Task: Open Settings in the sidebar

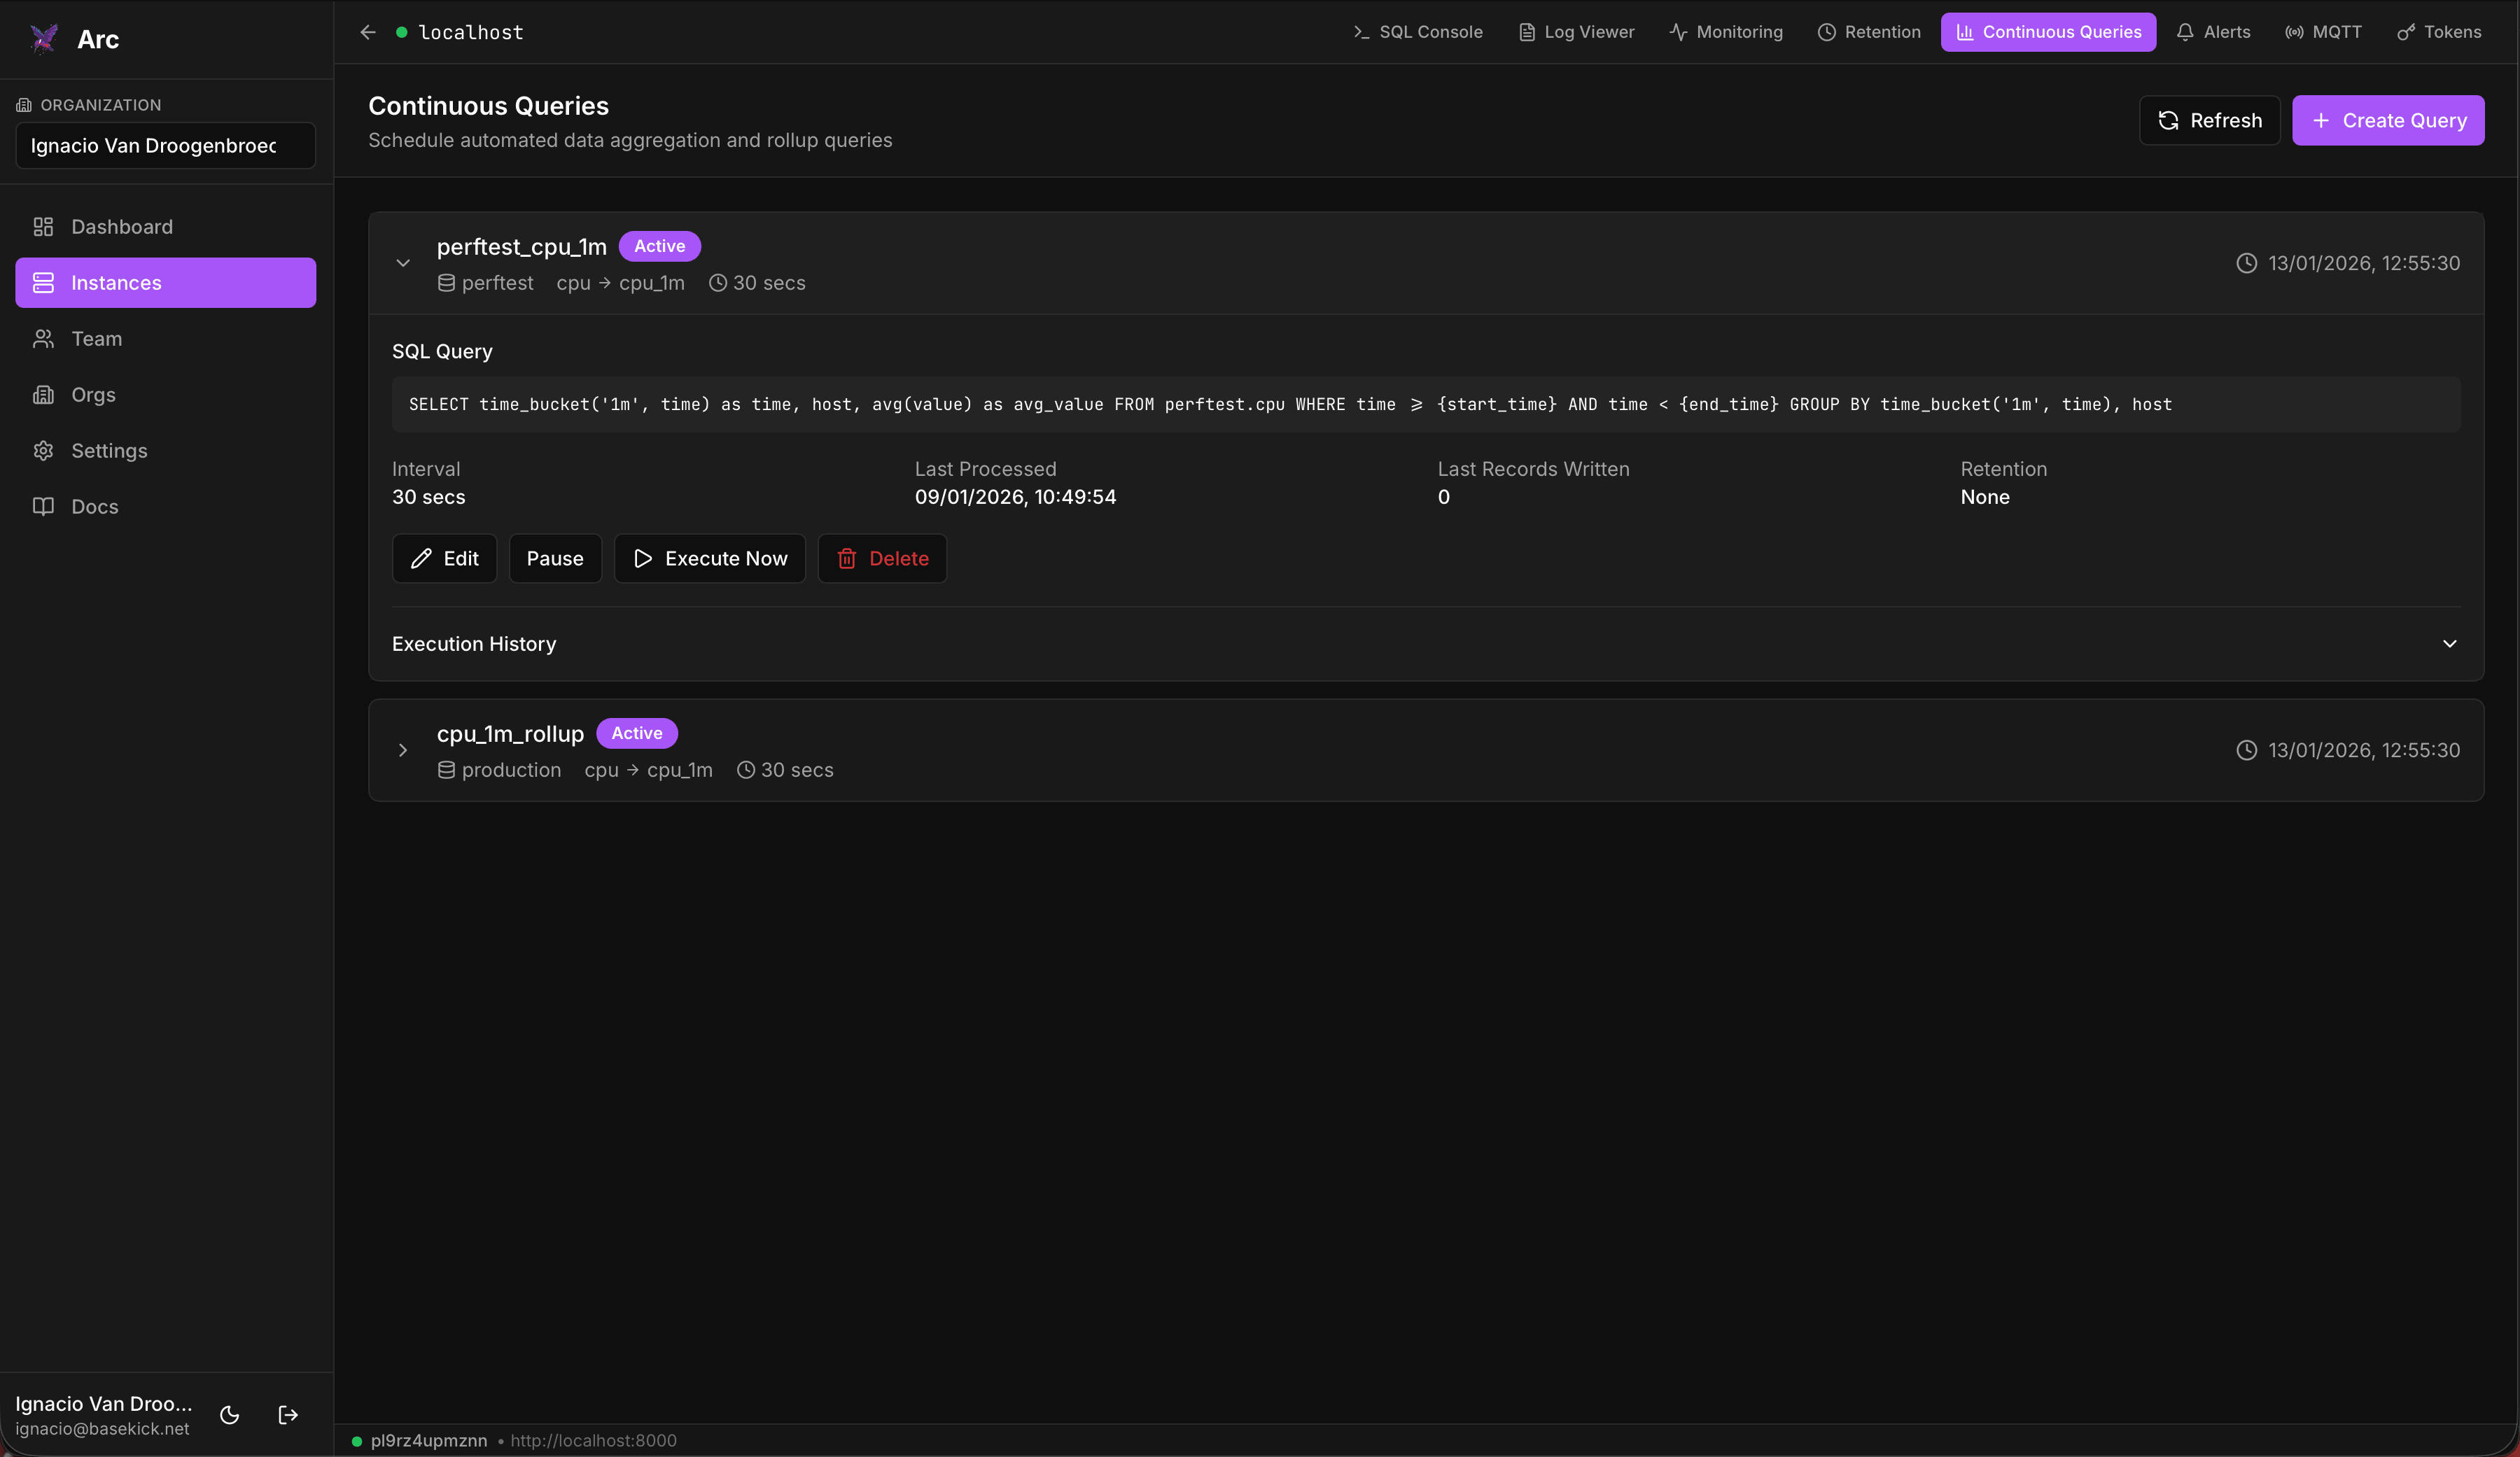Action: pyautogui.click(x=166, y=451)
